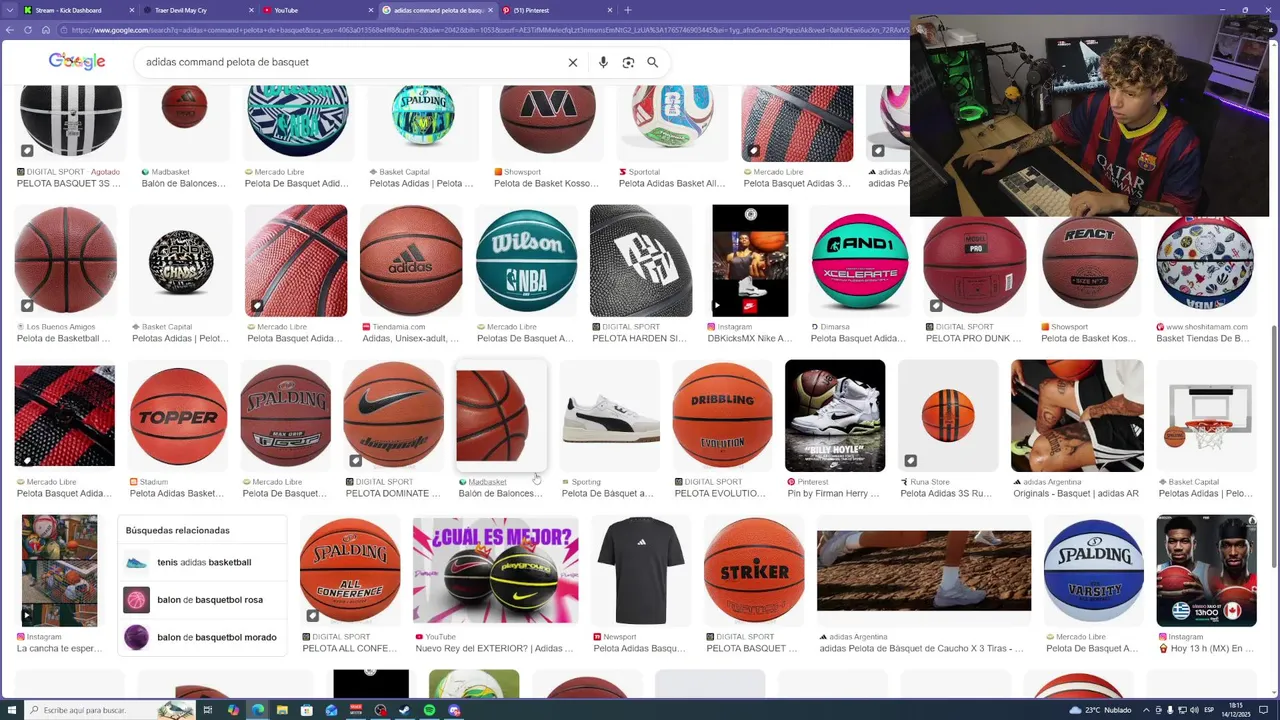1280x720 pixels.
Task: Open Discord from the taskbar
Action: click(454, 710)
